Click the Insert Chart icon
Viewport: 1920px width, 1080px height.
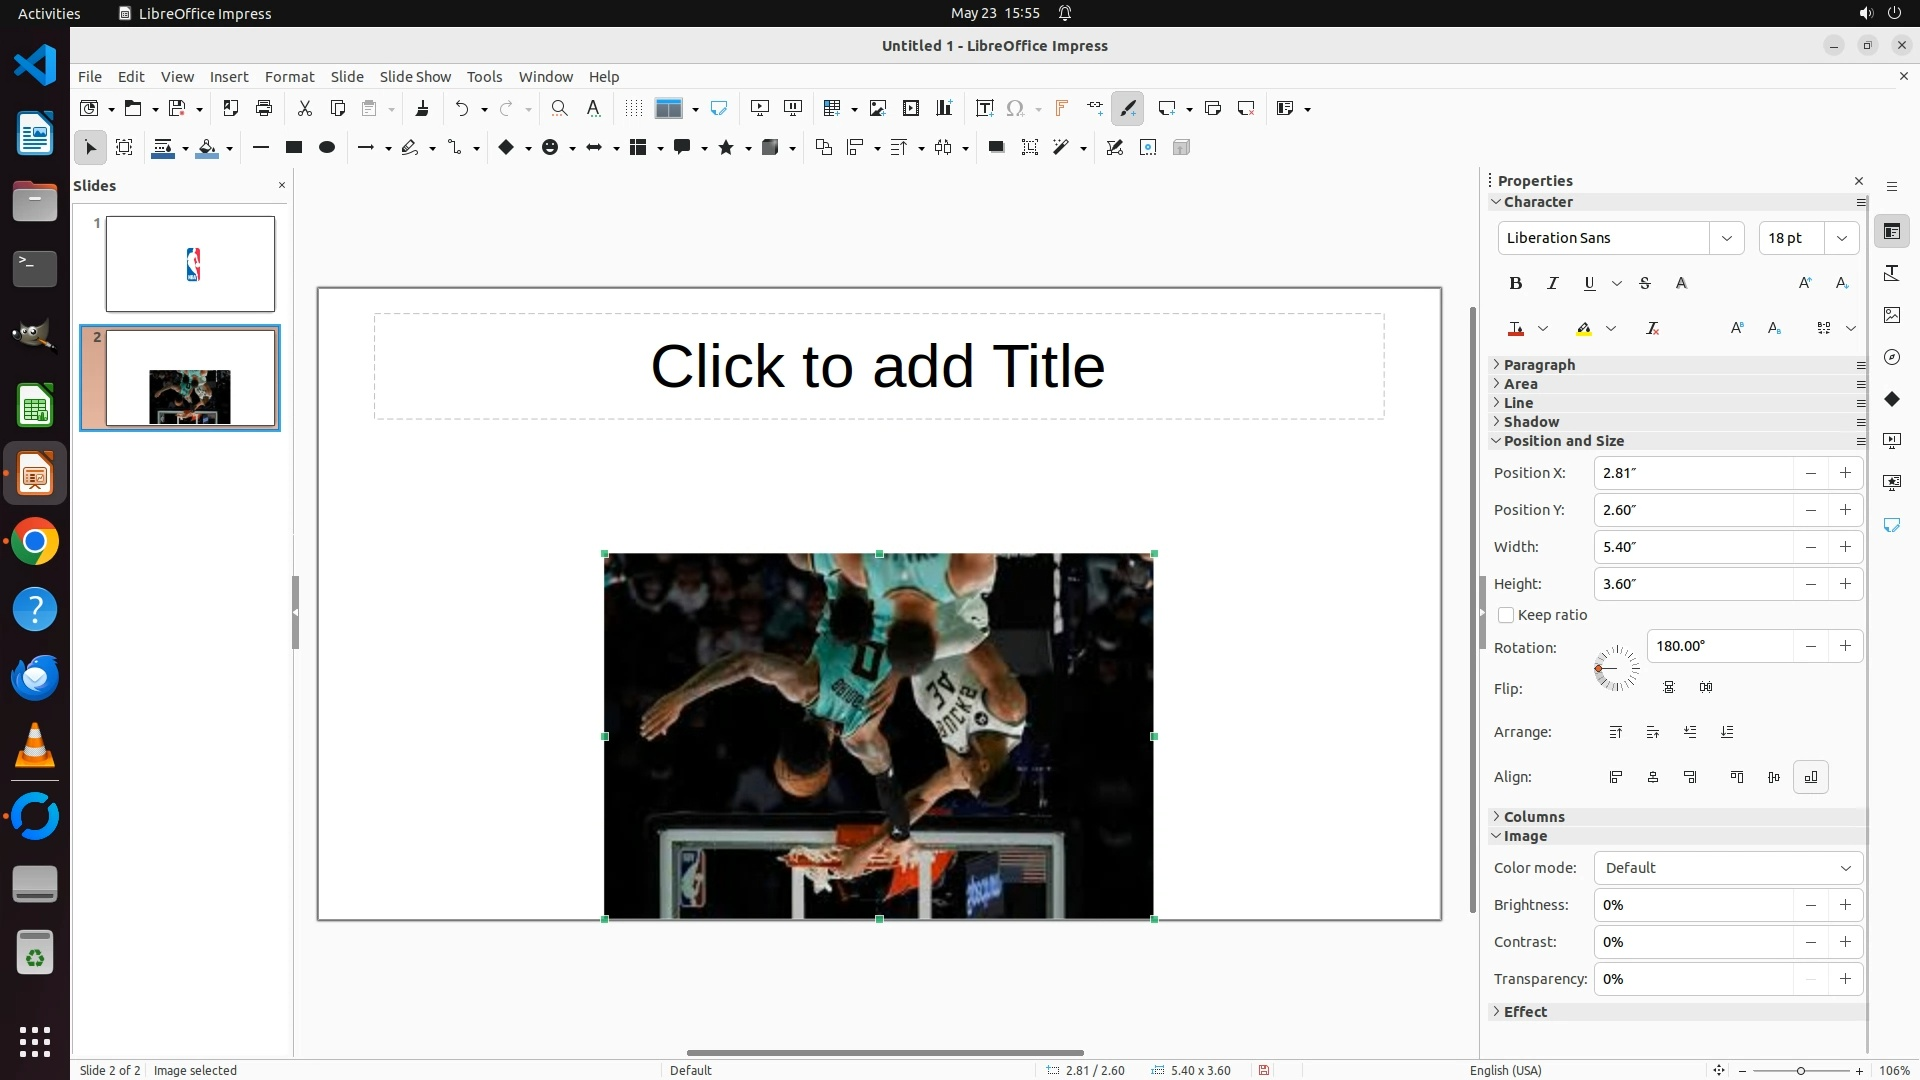pos(943,108)
